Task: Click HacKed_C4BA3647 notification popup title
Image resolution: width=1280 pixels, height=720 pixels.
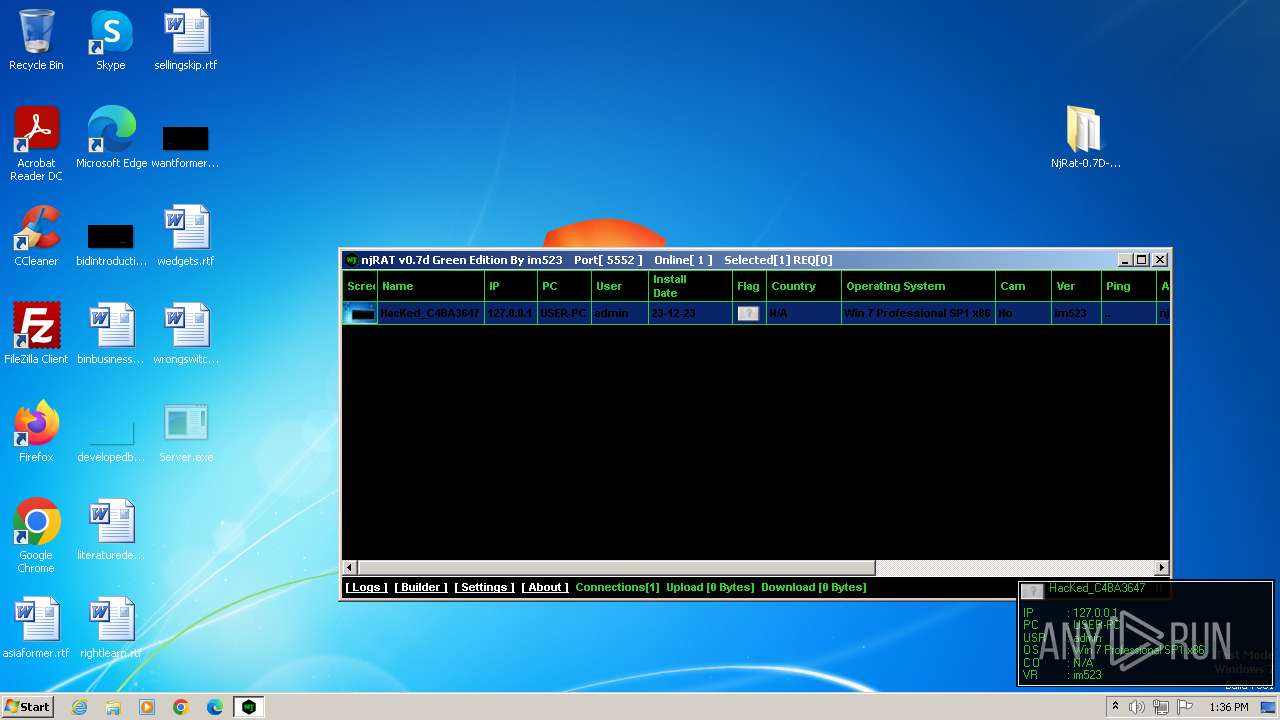Action: click(x=1097, y=589)
